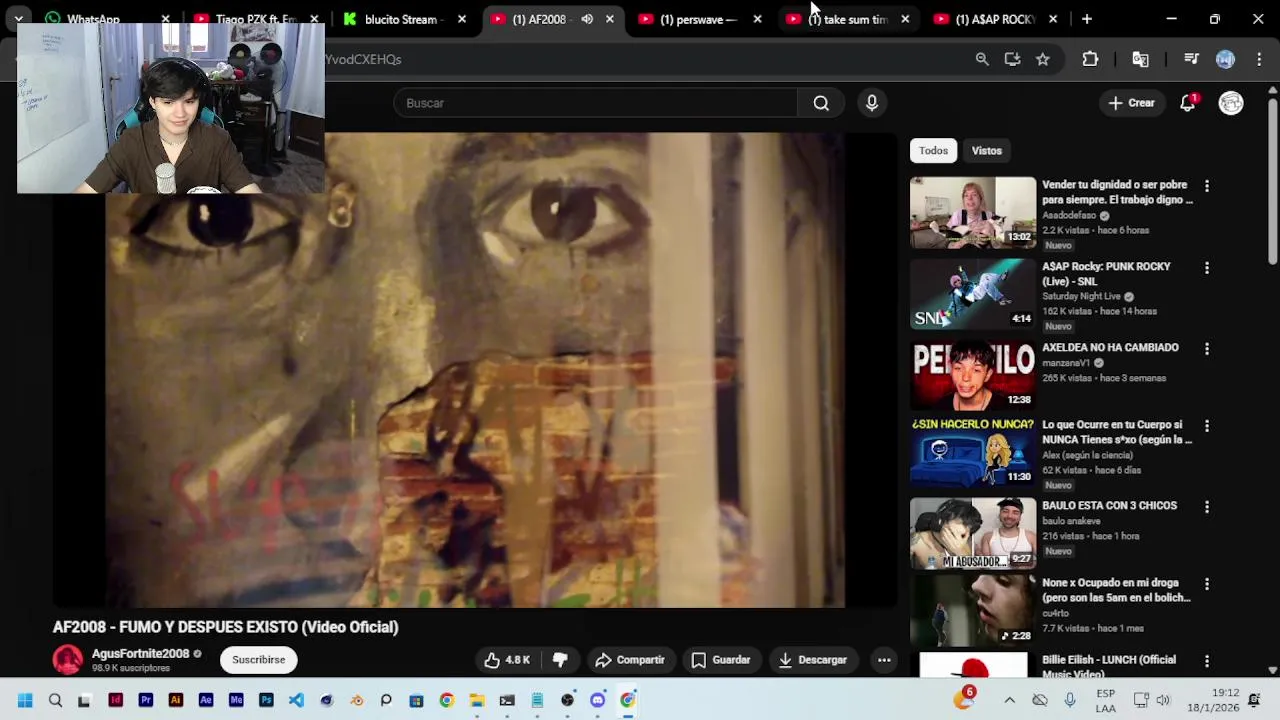
Task: Click the install app icon in address bar
Action: click(1012, 59)
